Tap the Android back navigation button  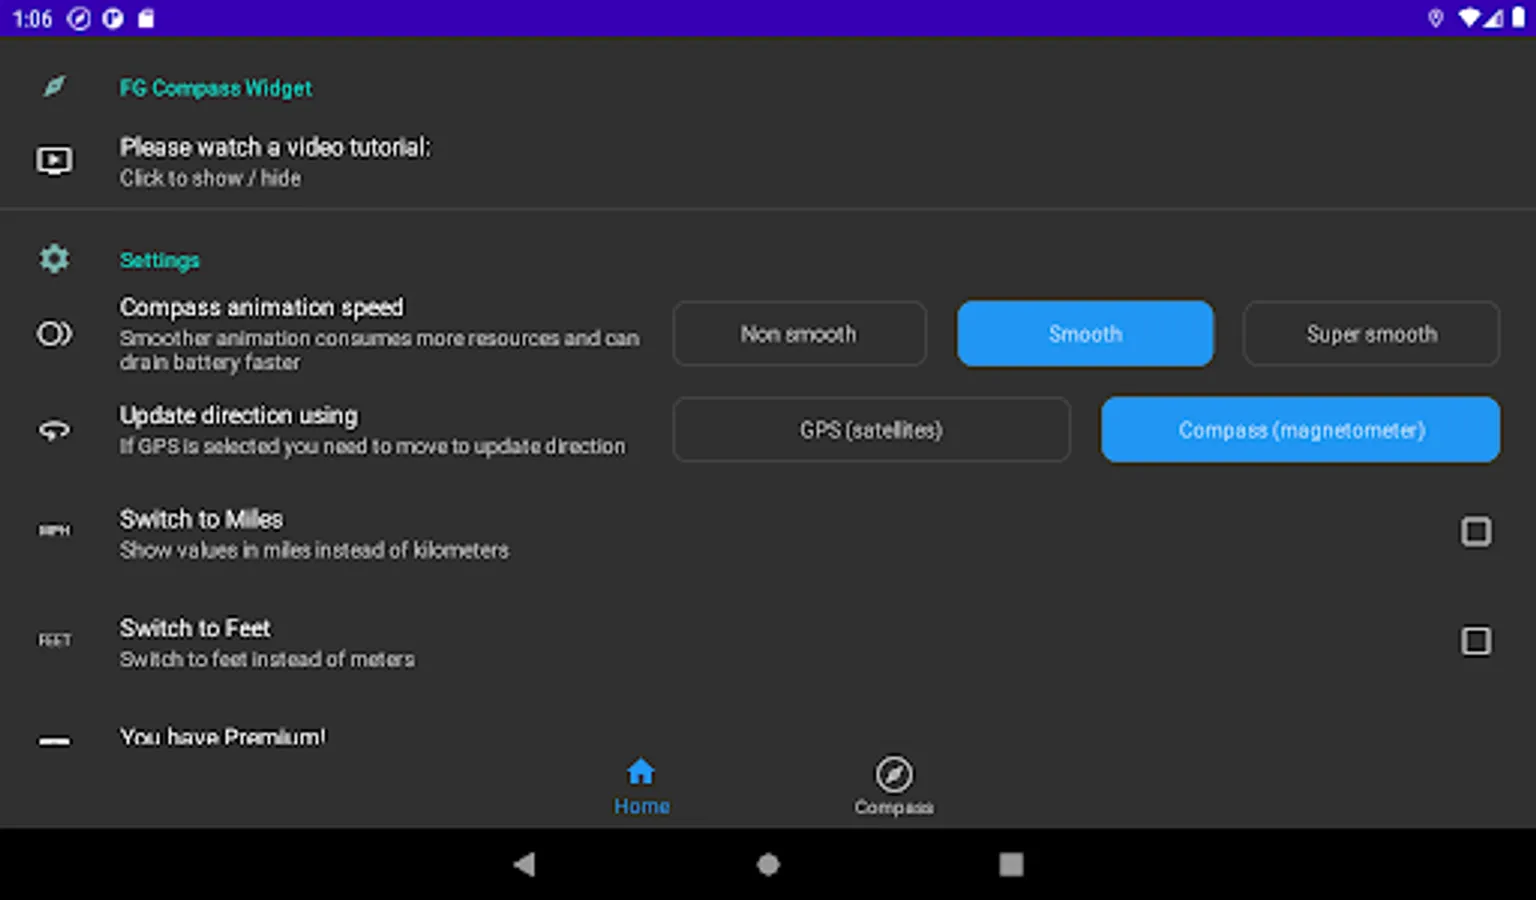(x=524, y=864)
